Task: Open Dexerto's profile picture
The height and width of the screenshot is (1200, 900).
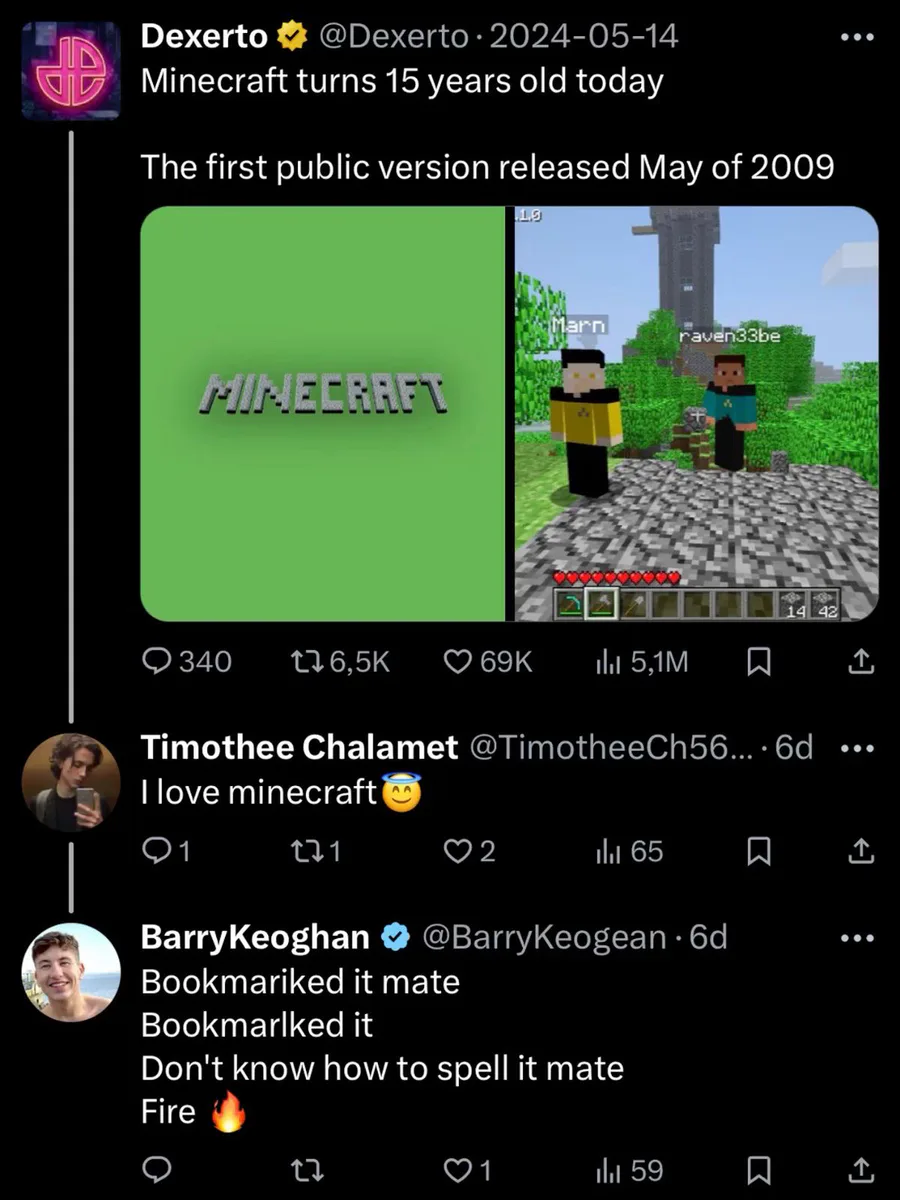Action: 71,70
